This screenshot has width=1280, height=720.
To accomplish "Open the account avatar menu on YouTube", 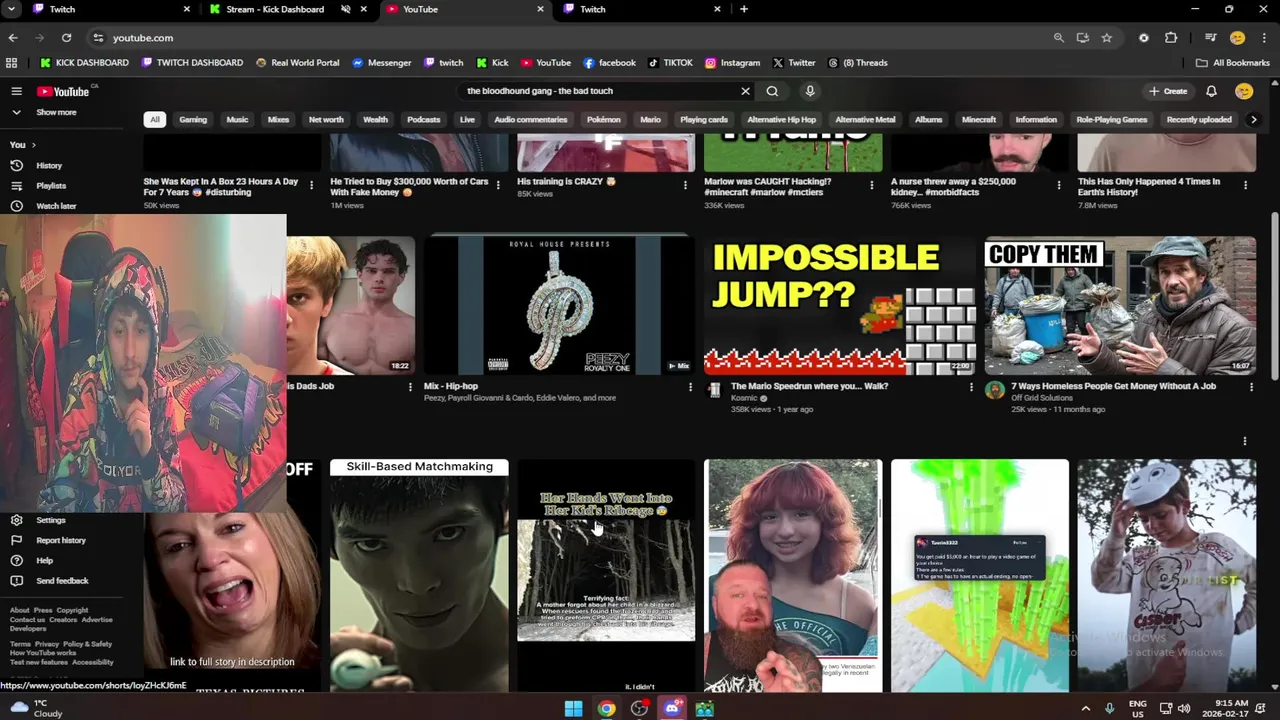I will [1244, 91].
